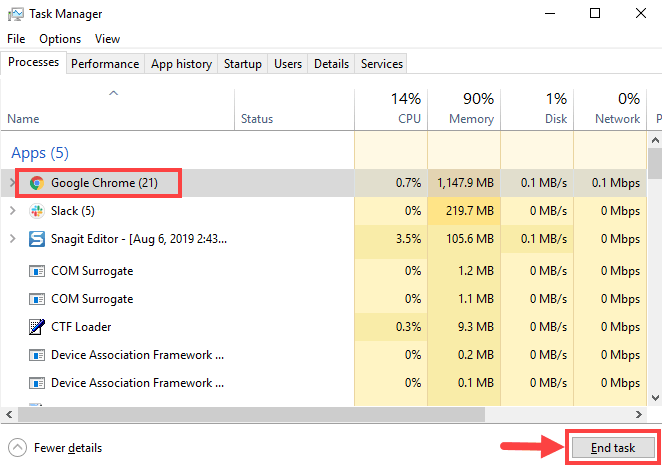662x470 pixels.
Task: Click the Task Manager title bar icon
Action: click(x=14, y=14)
